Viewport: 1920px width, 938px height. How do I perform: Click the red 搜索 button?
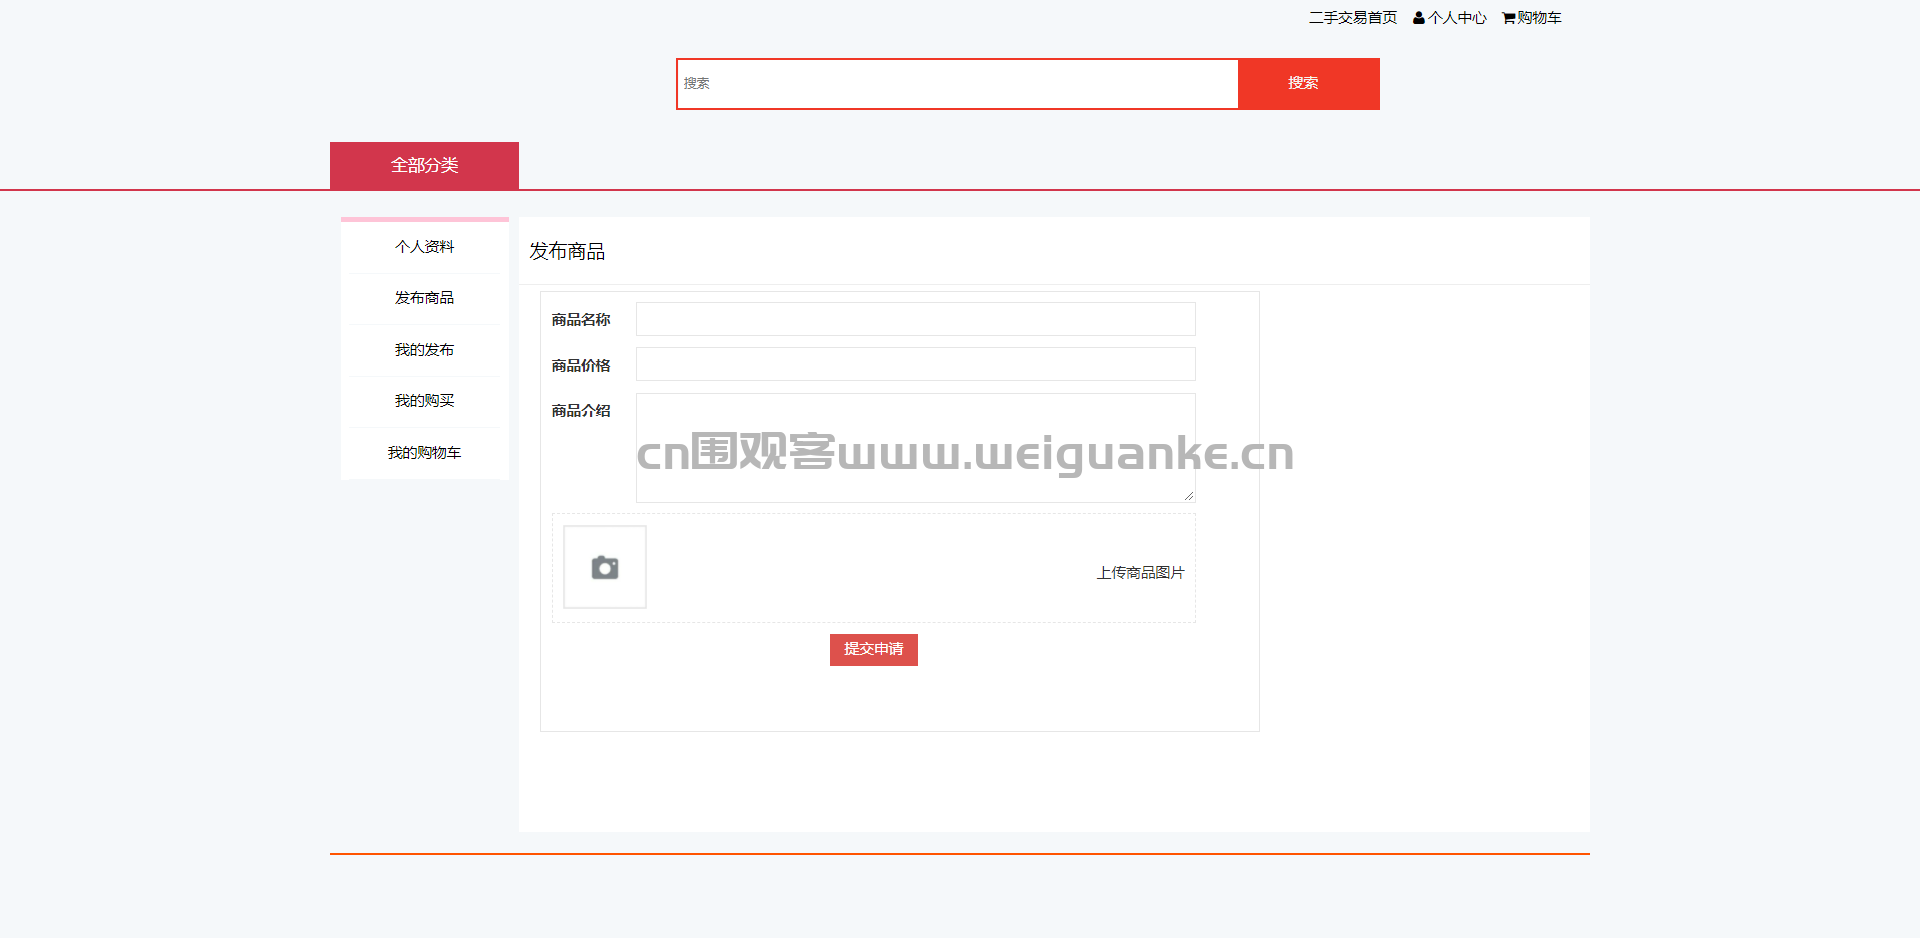pyautogui.click(x=1309, y=84)
